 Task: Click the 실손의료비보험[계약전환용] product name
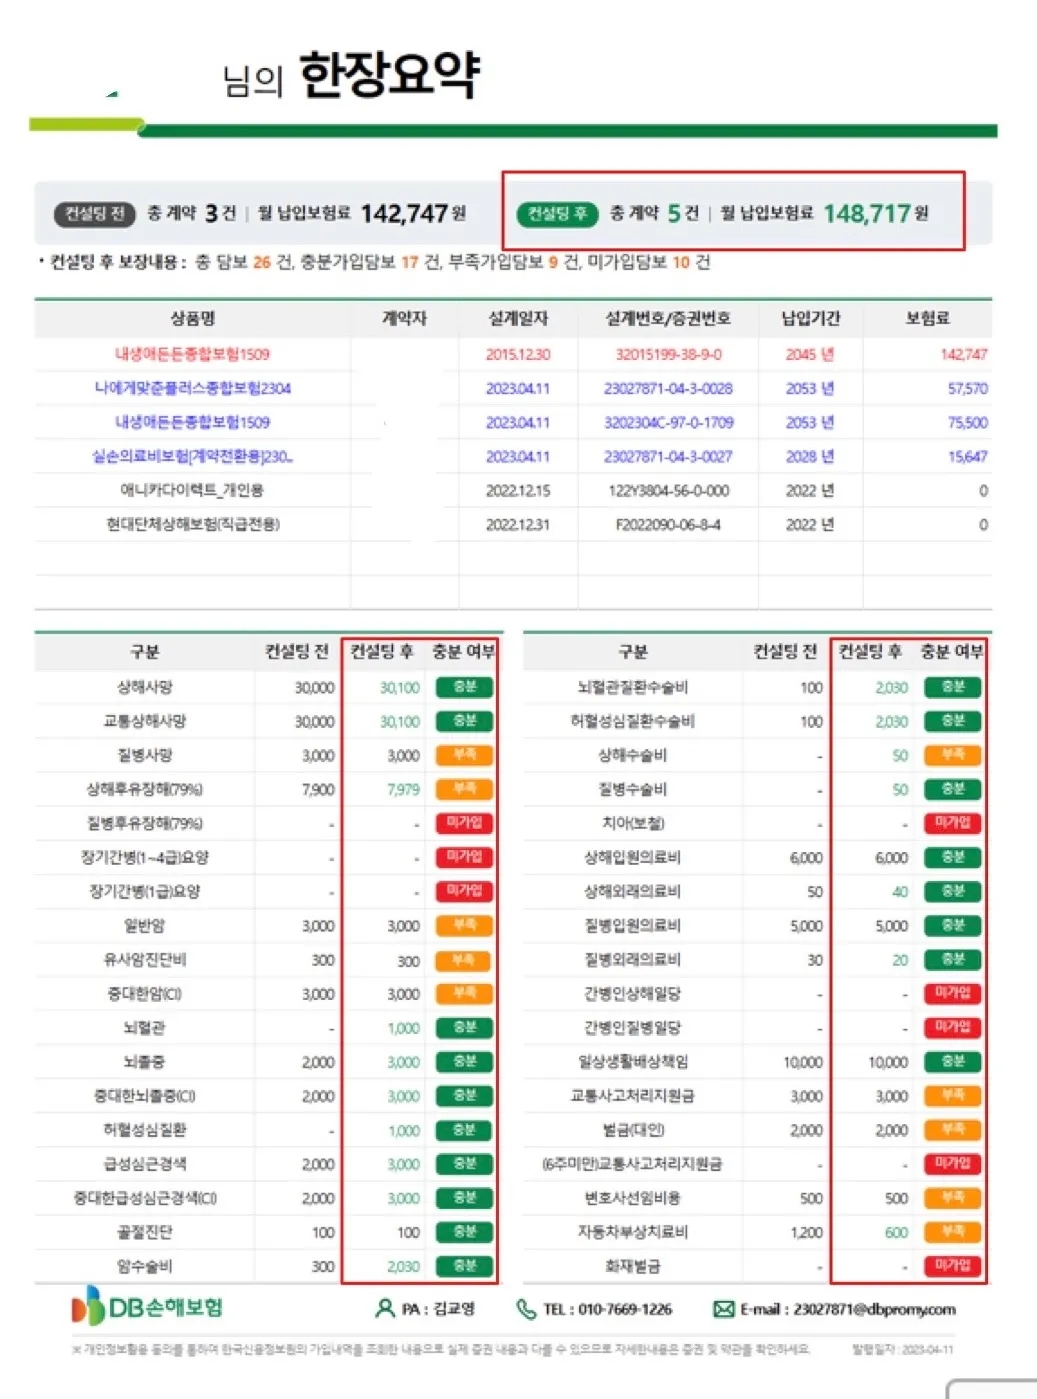[x=192, y=456]
